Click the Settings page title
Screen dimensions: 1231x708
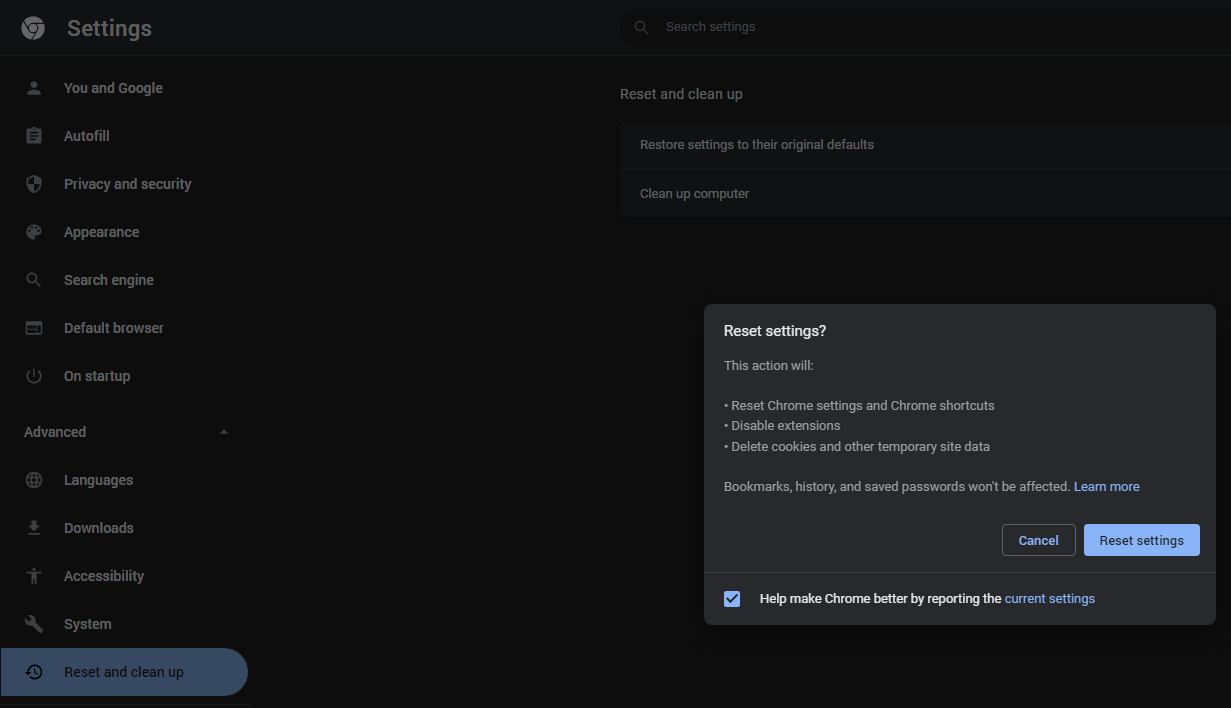tap(109, 28)
